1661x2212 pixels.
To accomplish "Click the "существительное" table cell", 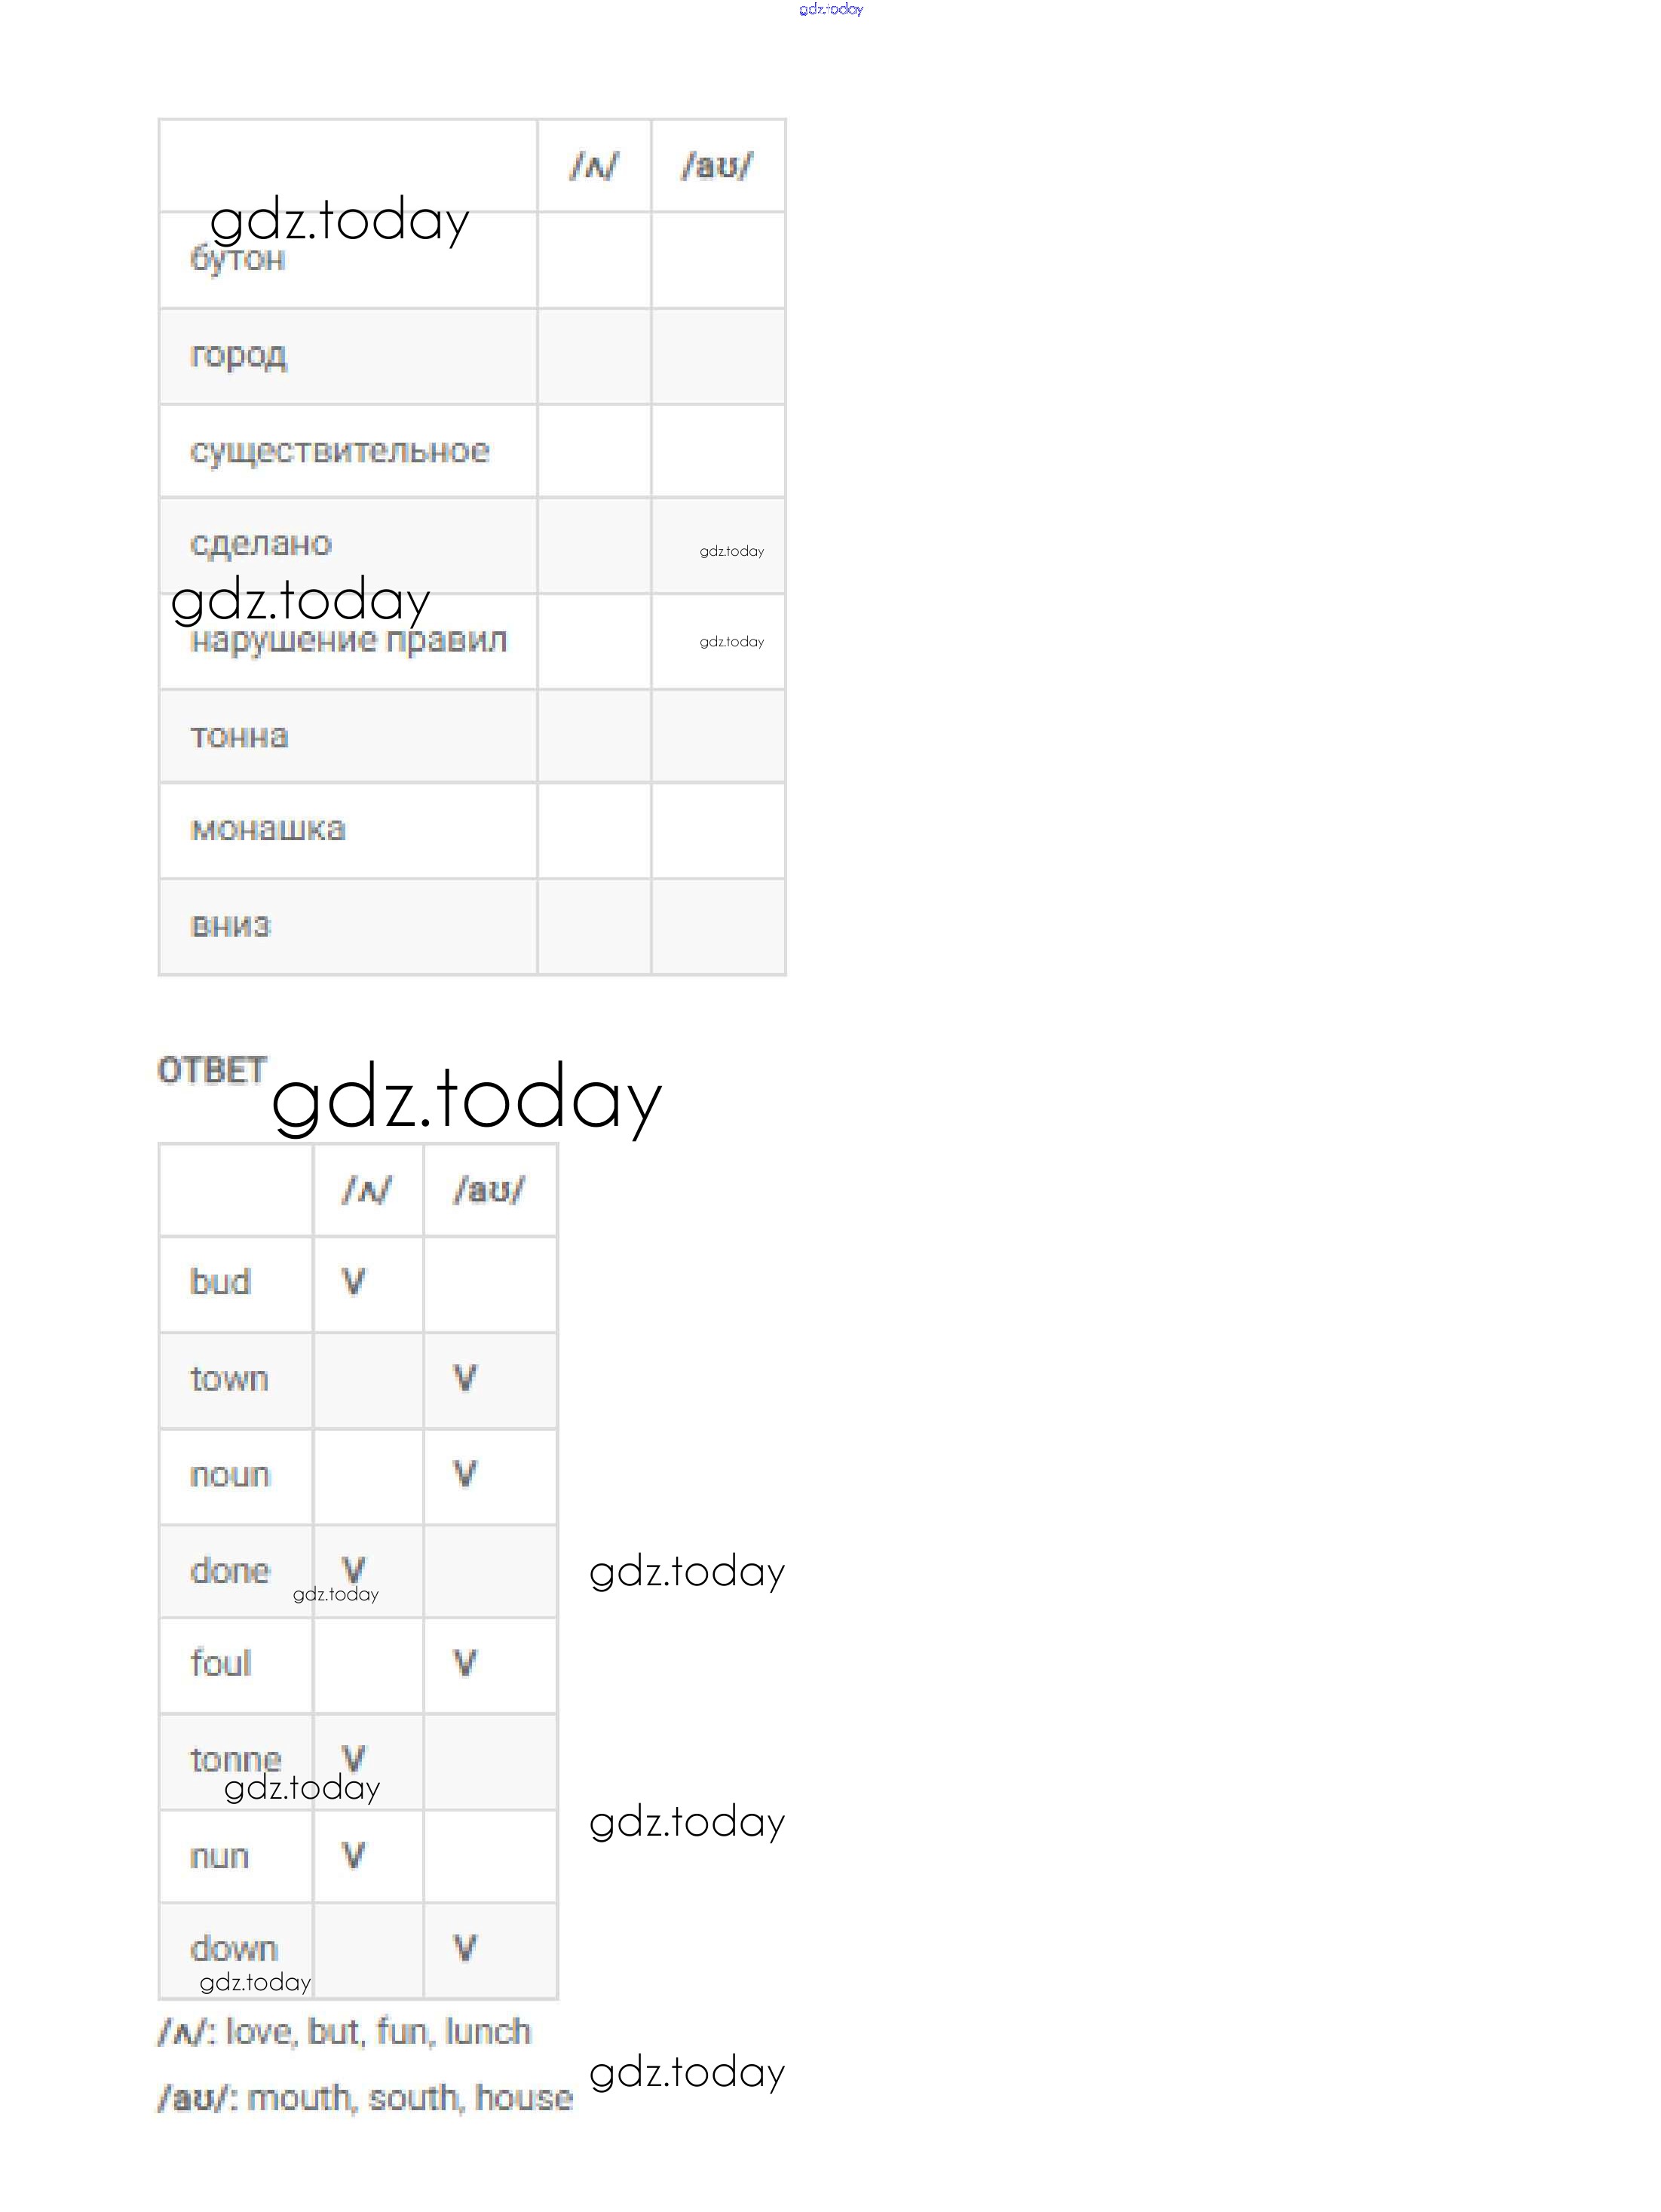I will click(x=339, y=451).
